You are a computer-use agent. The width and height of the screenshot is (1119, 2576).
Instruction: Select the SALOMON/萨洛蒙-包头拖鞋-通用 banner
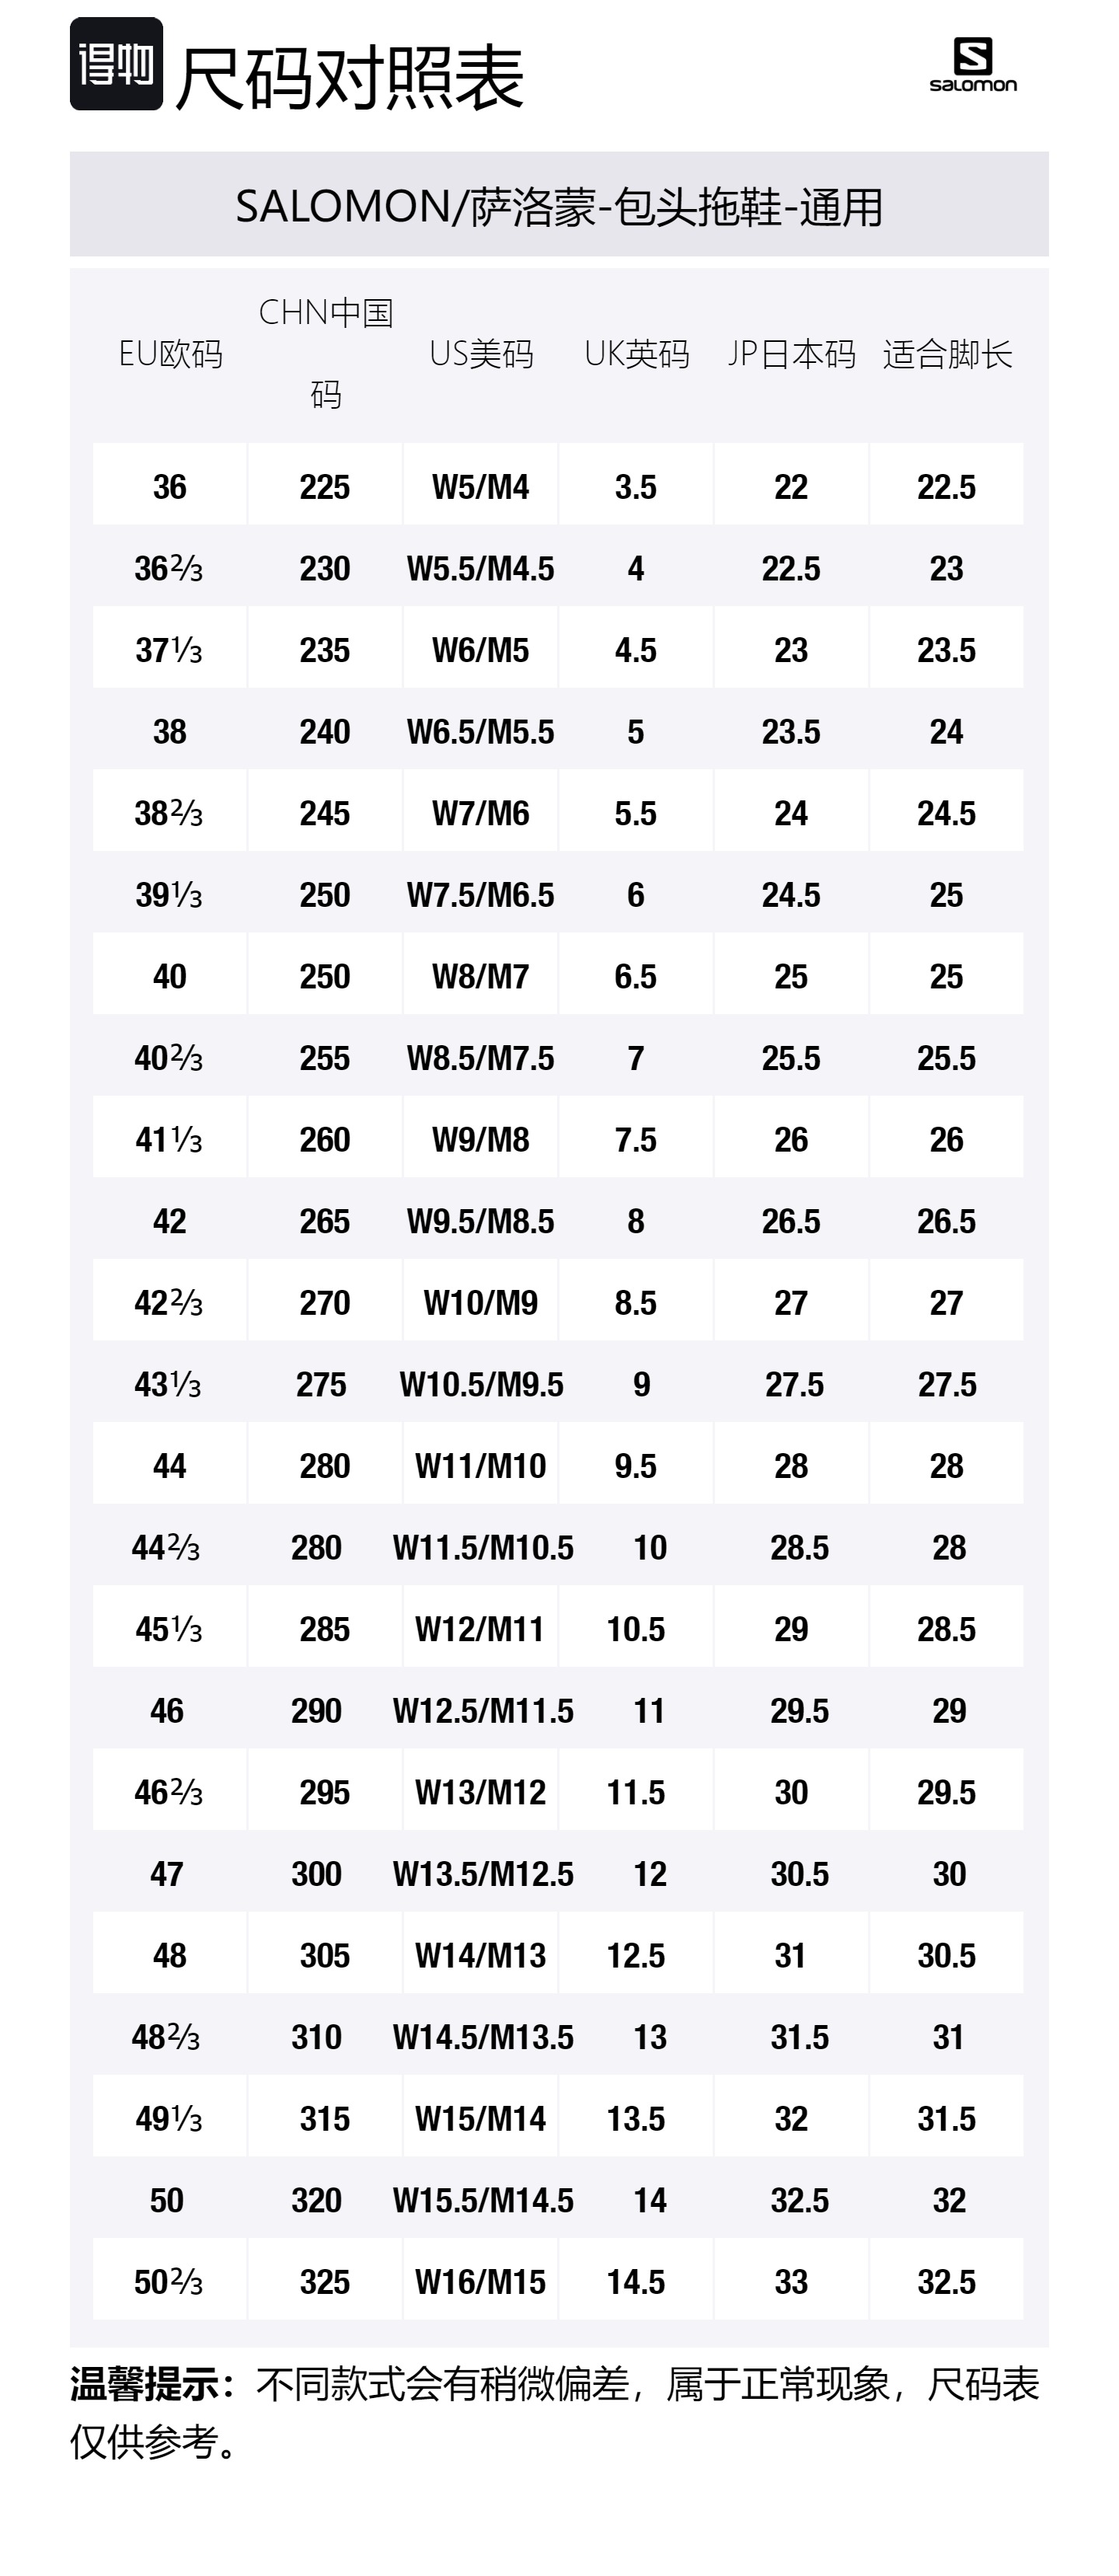click(559, 206)
